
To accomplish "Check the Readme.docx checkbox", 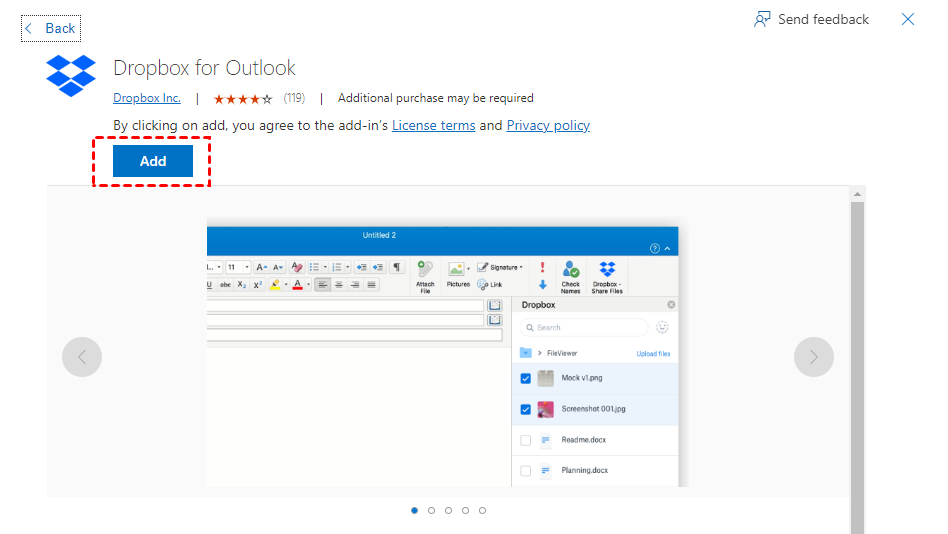I will [525, 440].
